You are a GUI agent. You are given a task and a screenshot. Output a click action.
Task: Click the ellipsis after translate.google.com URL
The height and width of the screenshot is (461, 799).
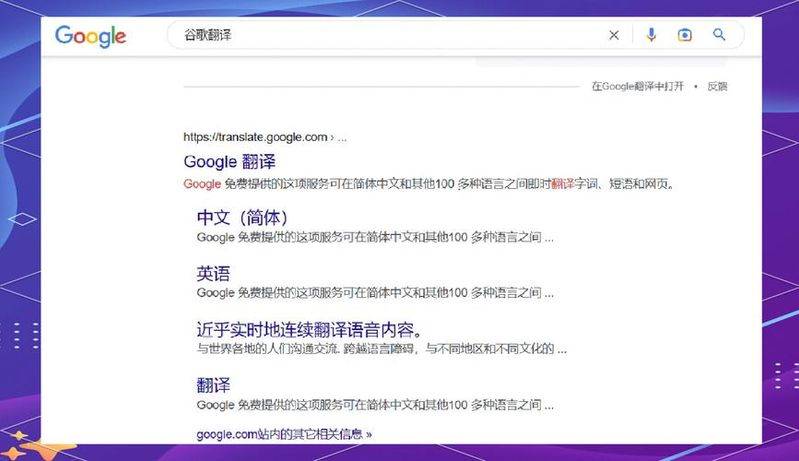coord(342,138)
